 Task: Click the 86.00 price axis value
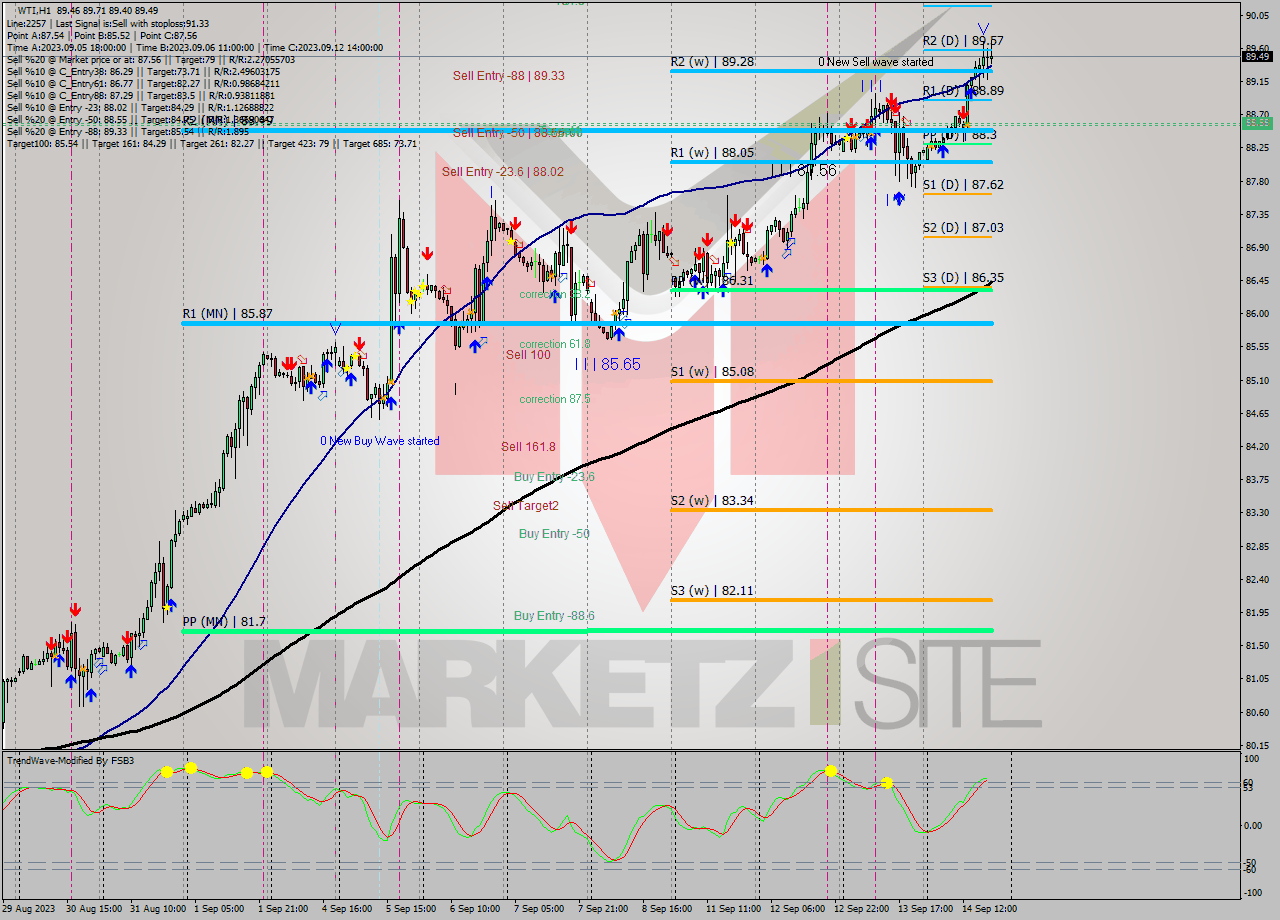click(1257, 314)
